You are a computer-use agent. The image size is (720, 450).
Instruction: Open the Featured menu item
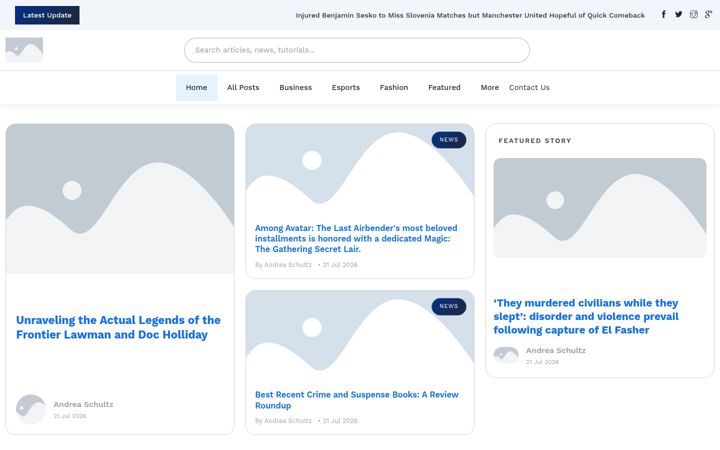click(x=444, y=87)
